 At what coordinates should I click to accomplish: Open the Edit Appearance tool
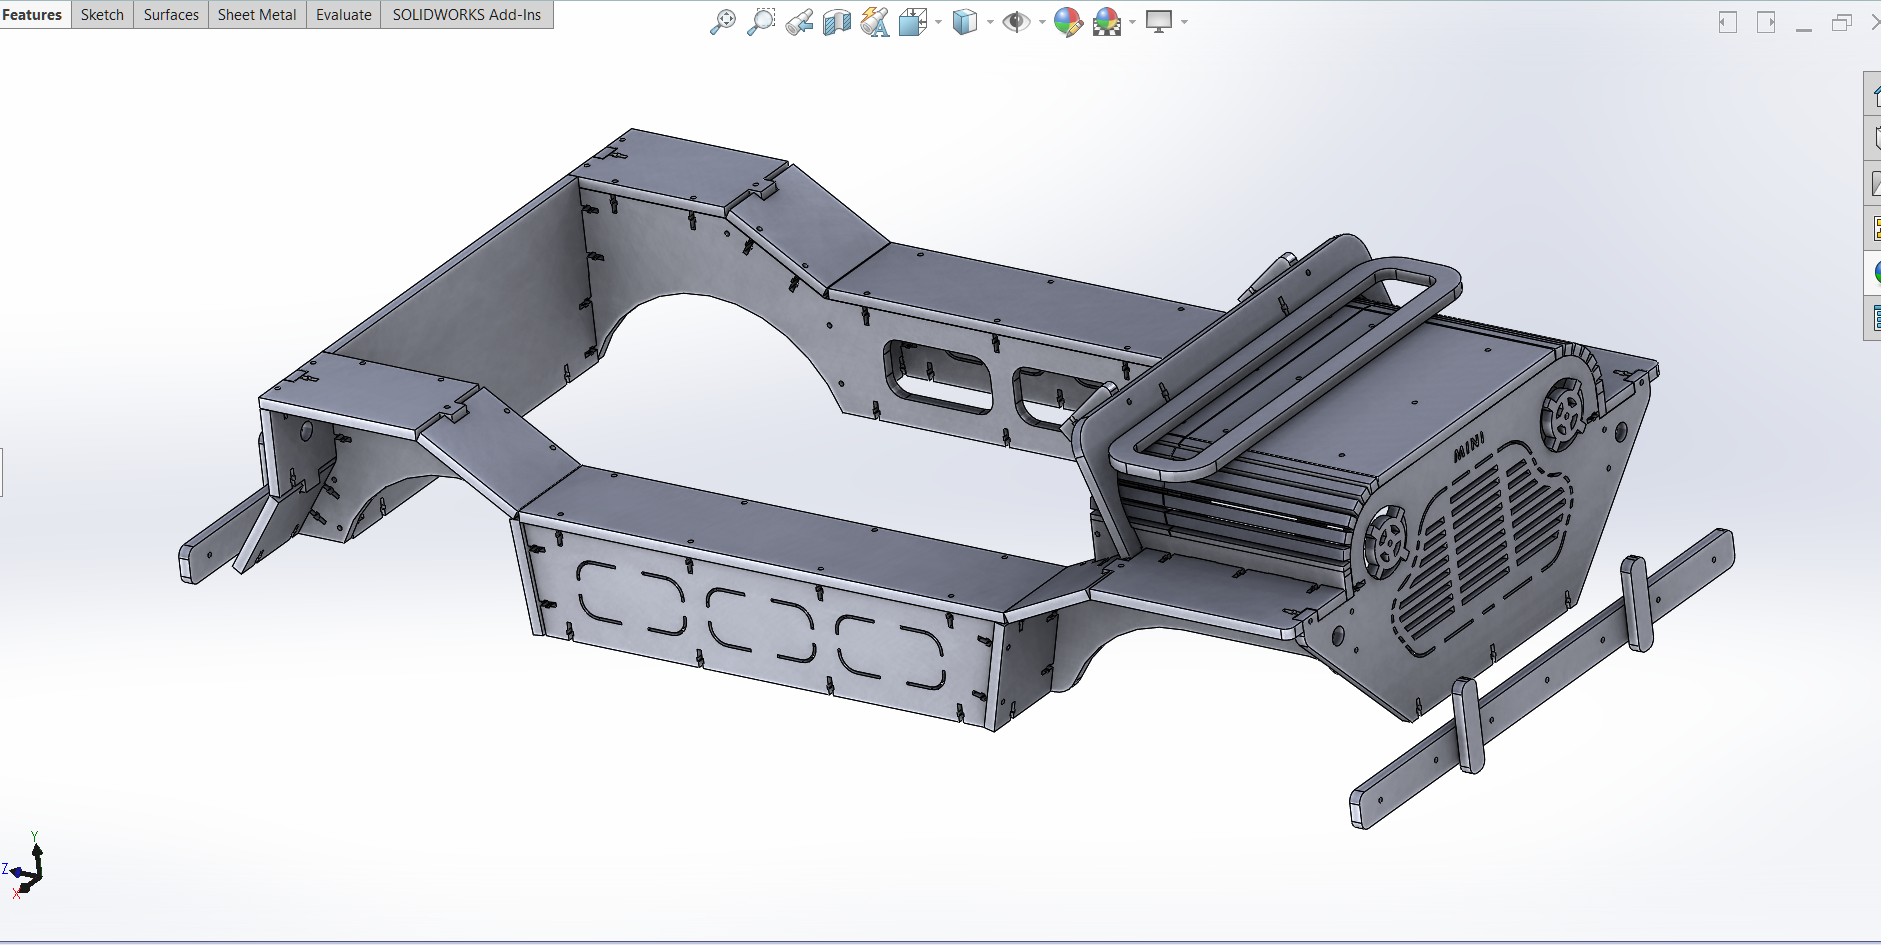[x=1068, y=22]
